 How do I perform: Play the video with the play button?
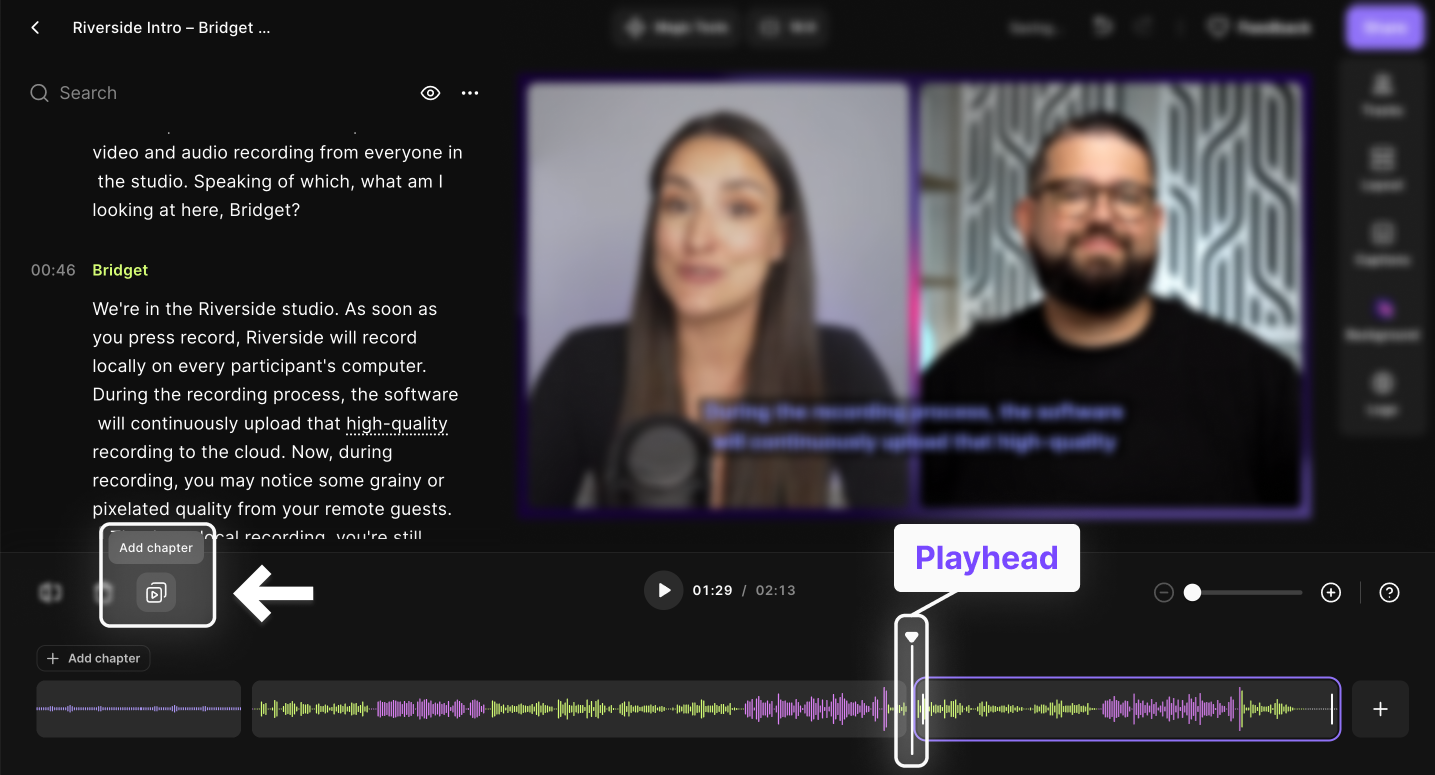tap(663, 590)
